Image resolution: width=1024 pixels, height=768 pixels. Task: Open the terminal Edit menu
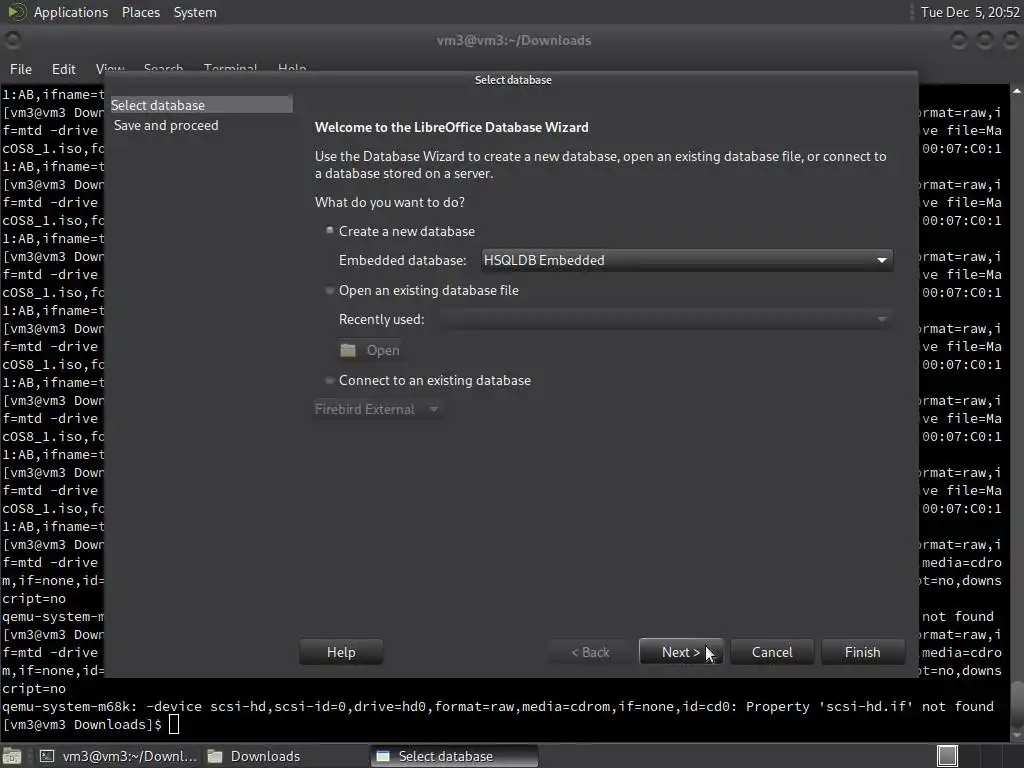click(x=63, y=69)
